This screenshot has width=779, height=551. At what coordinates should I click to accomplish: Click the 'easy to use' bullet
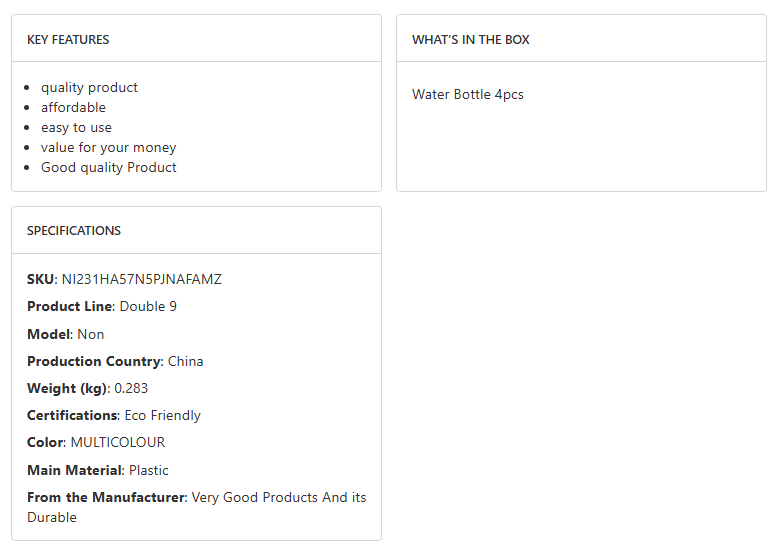(x=76, y=128)
